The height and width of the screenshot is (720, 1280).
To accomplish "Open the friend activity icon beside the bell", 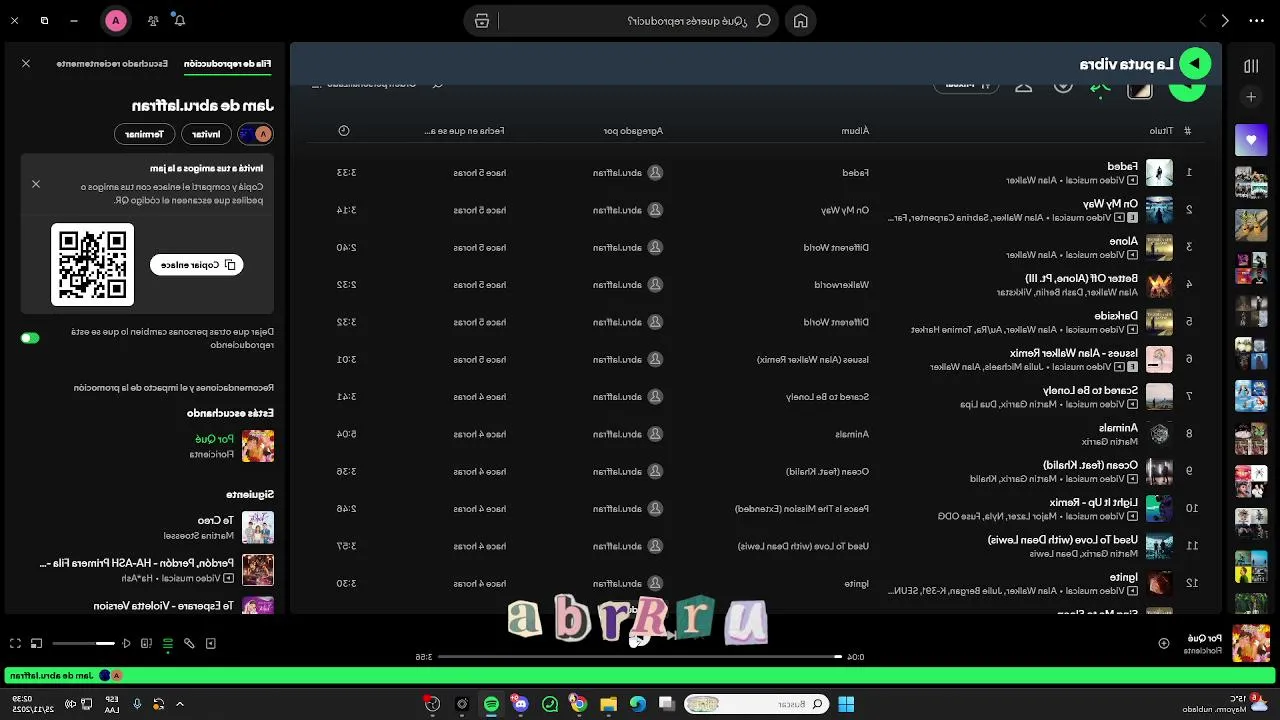I will click(x=152, y=20).
